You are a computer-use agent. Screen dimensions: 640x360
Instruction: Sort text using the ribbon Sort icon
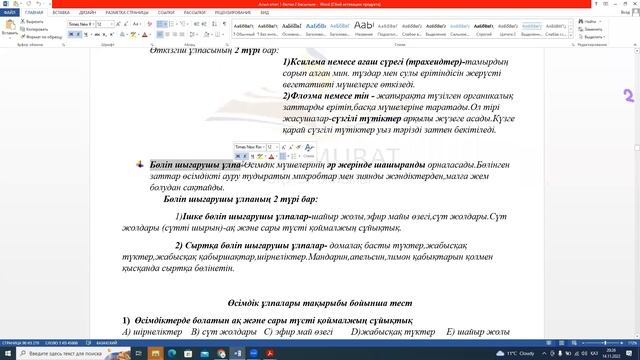[215, 24]
